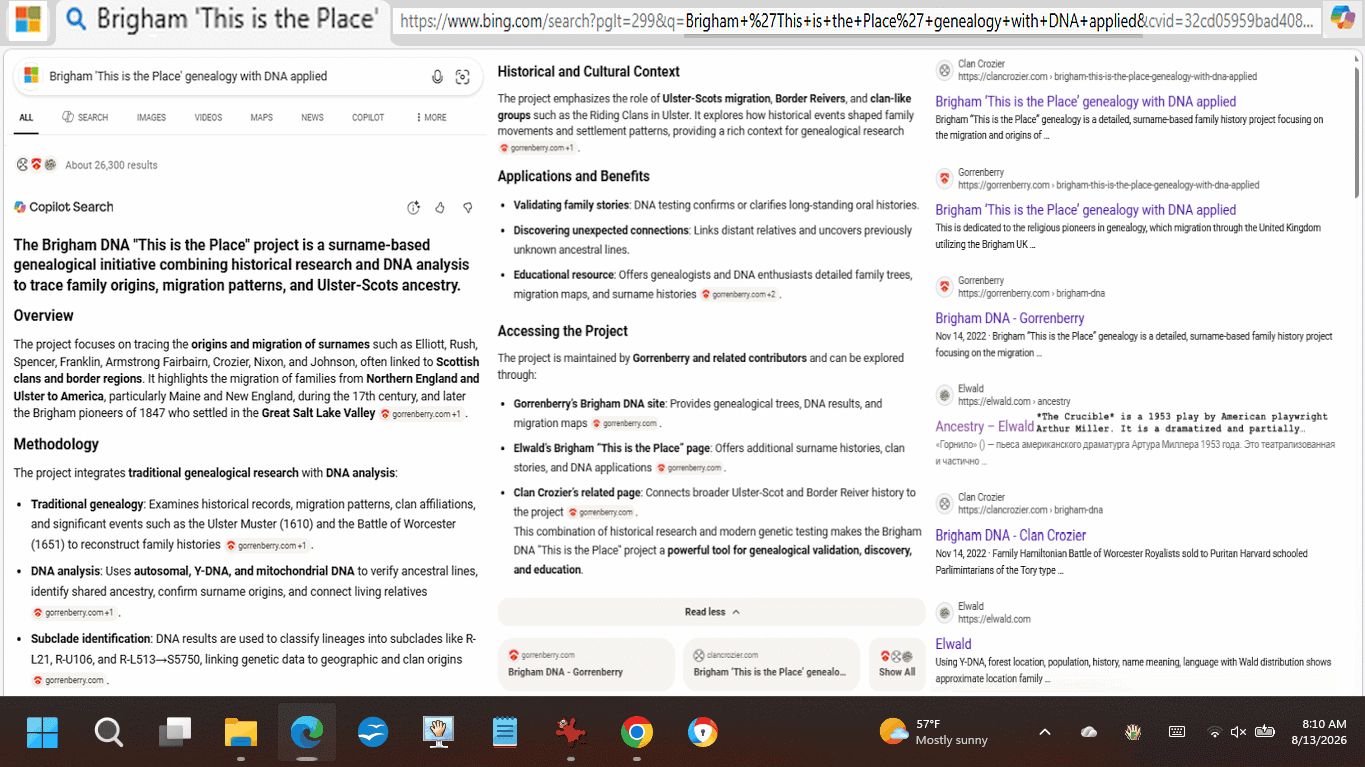The height and width of the screenshot is (767, 1365).
Task: Switch to the IMAGES tab
Action: 151,118
